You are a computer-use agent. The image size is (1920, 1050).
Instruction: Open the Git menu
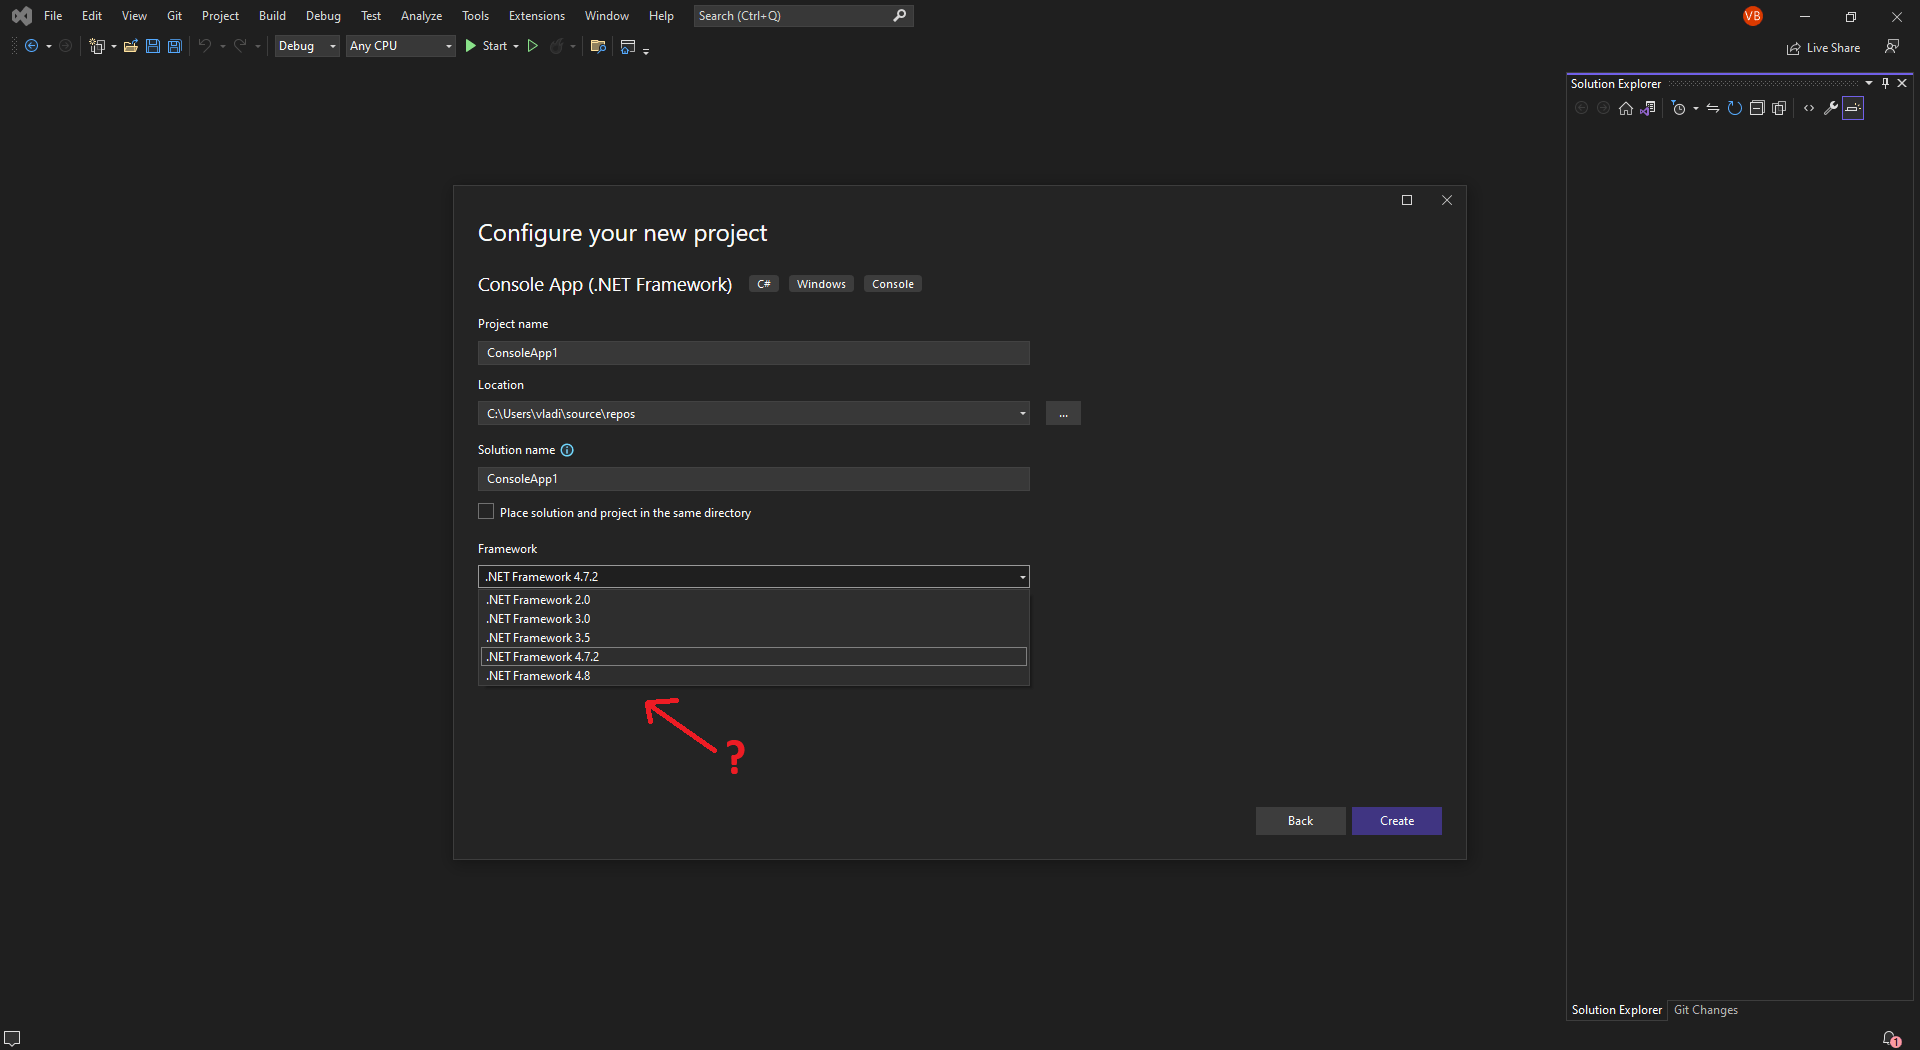click(174, 16)
